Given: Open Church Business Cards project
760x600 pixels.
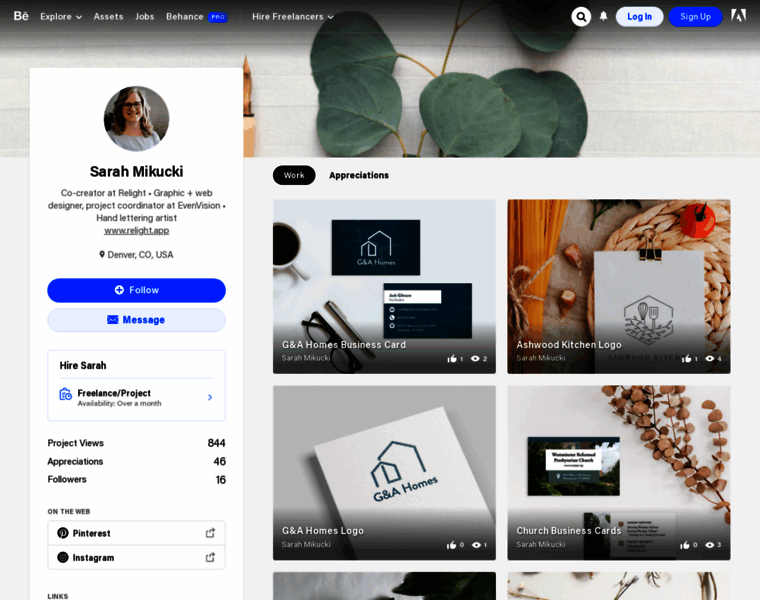Looking at the screenshot, I should (619, 473).
